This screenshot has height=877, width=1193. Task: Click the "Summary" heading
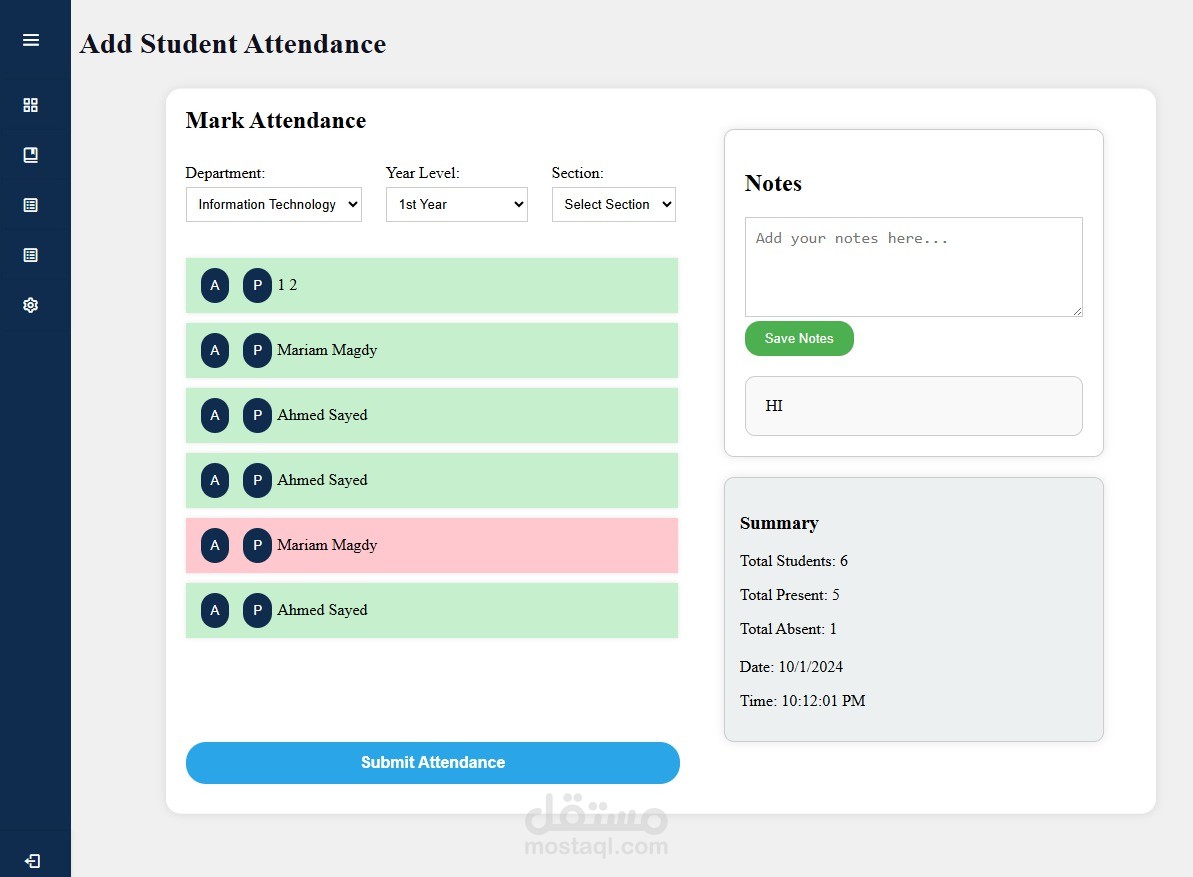[x=779, y=523]
